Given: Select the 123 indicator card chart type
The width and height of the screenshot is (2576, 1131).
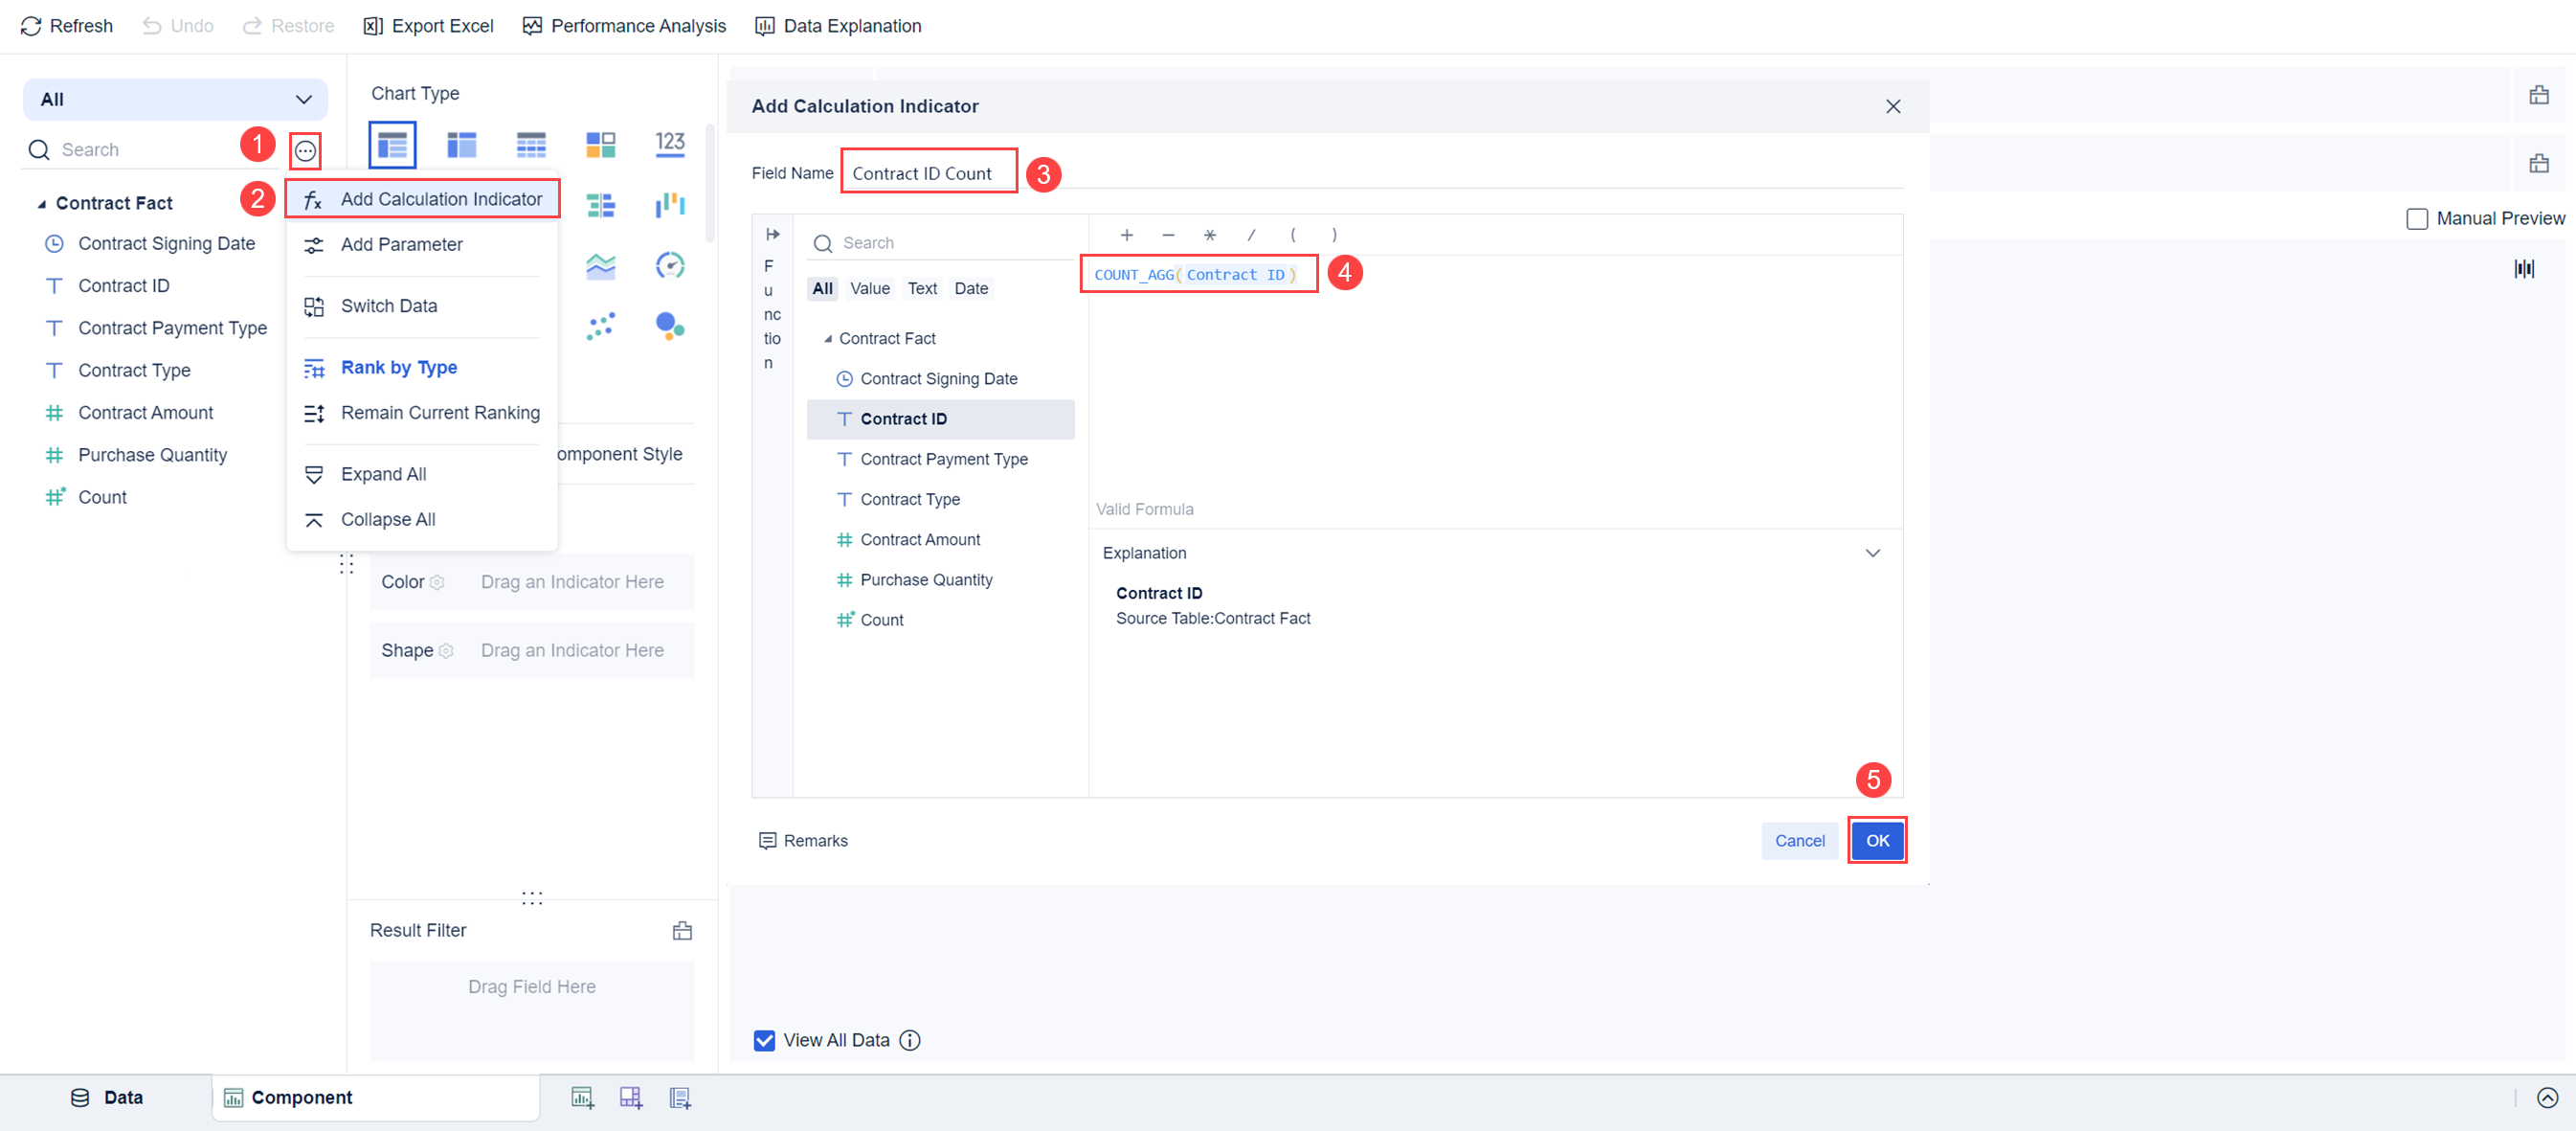Looking at the screenshot, I should [670, 144].
